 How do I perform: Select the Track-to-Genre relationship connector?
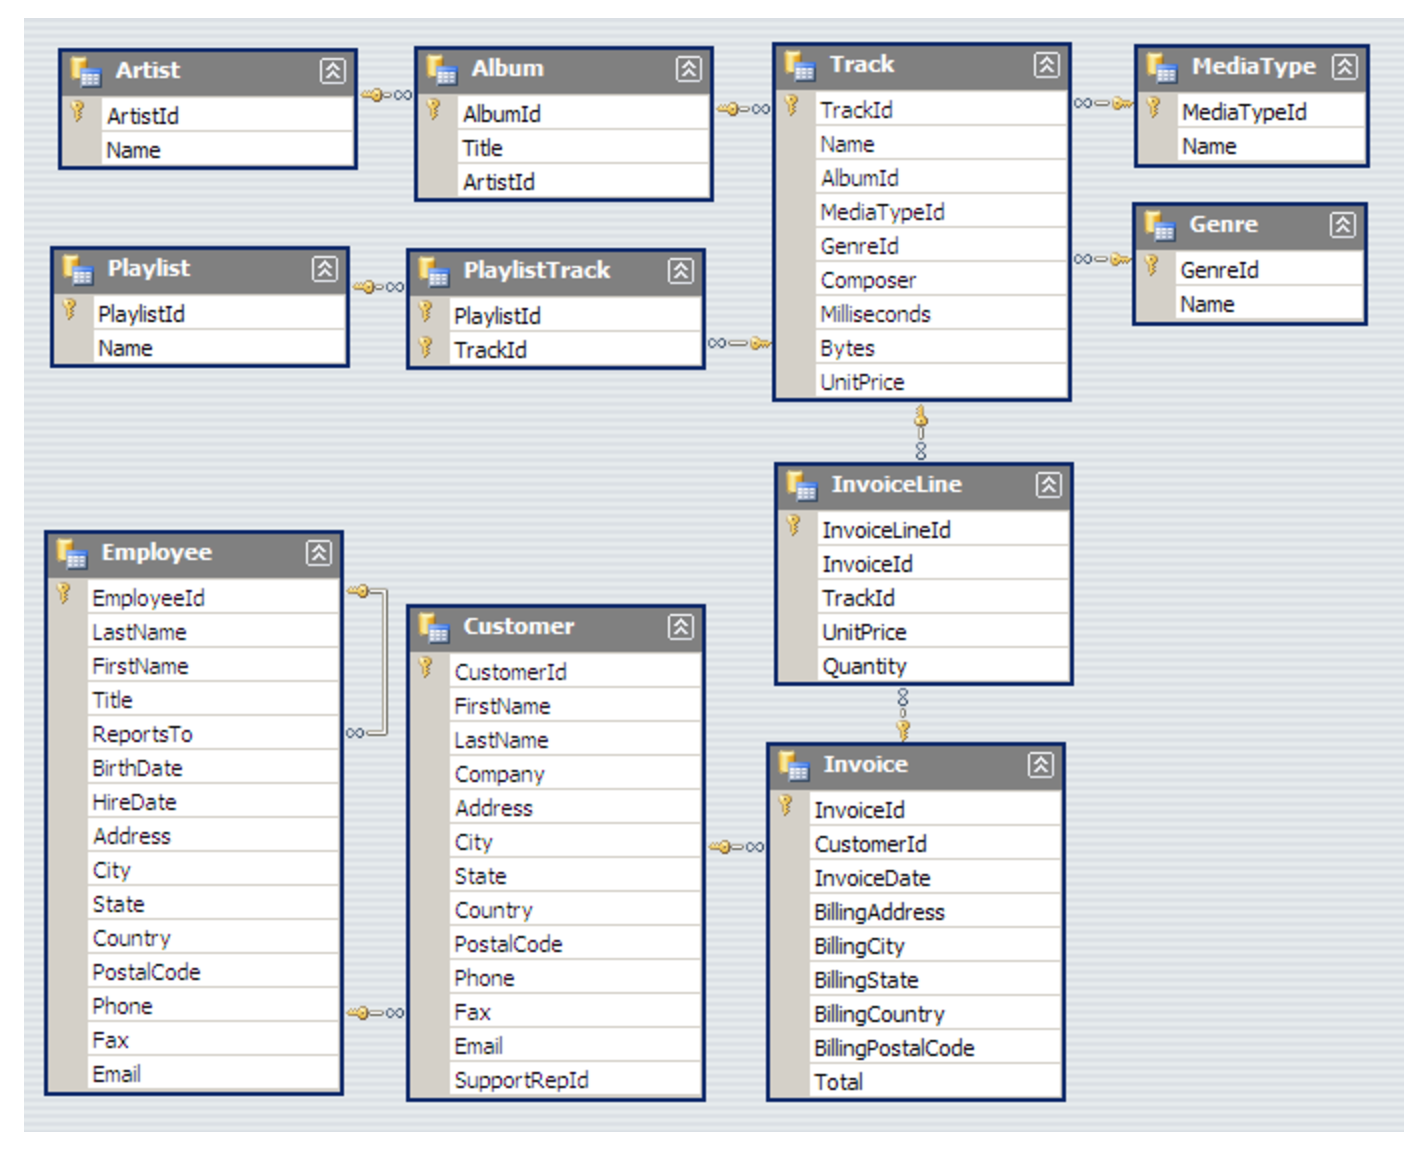[1102, 260]
